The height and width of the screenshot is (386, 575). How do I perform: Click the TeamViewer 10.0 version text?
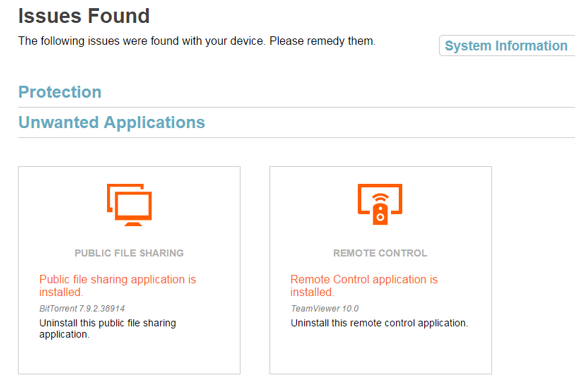pyautogui.click(x=325, y=309)
